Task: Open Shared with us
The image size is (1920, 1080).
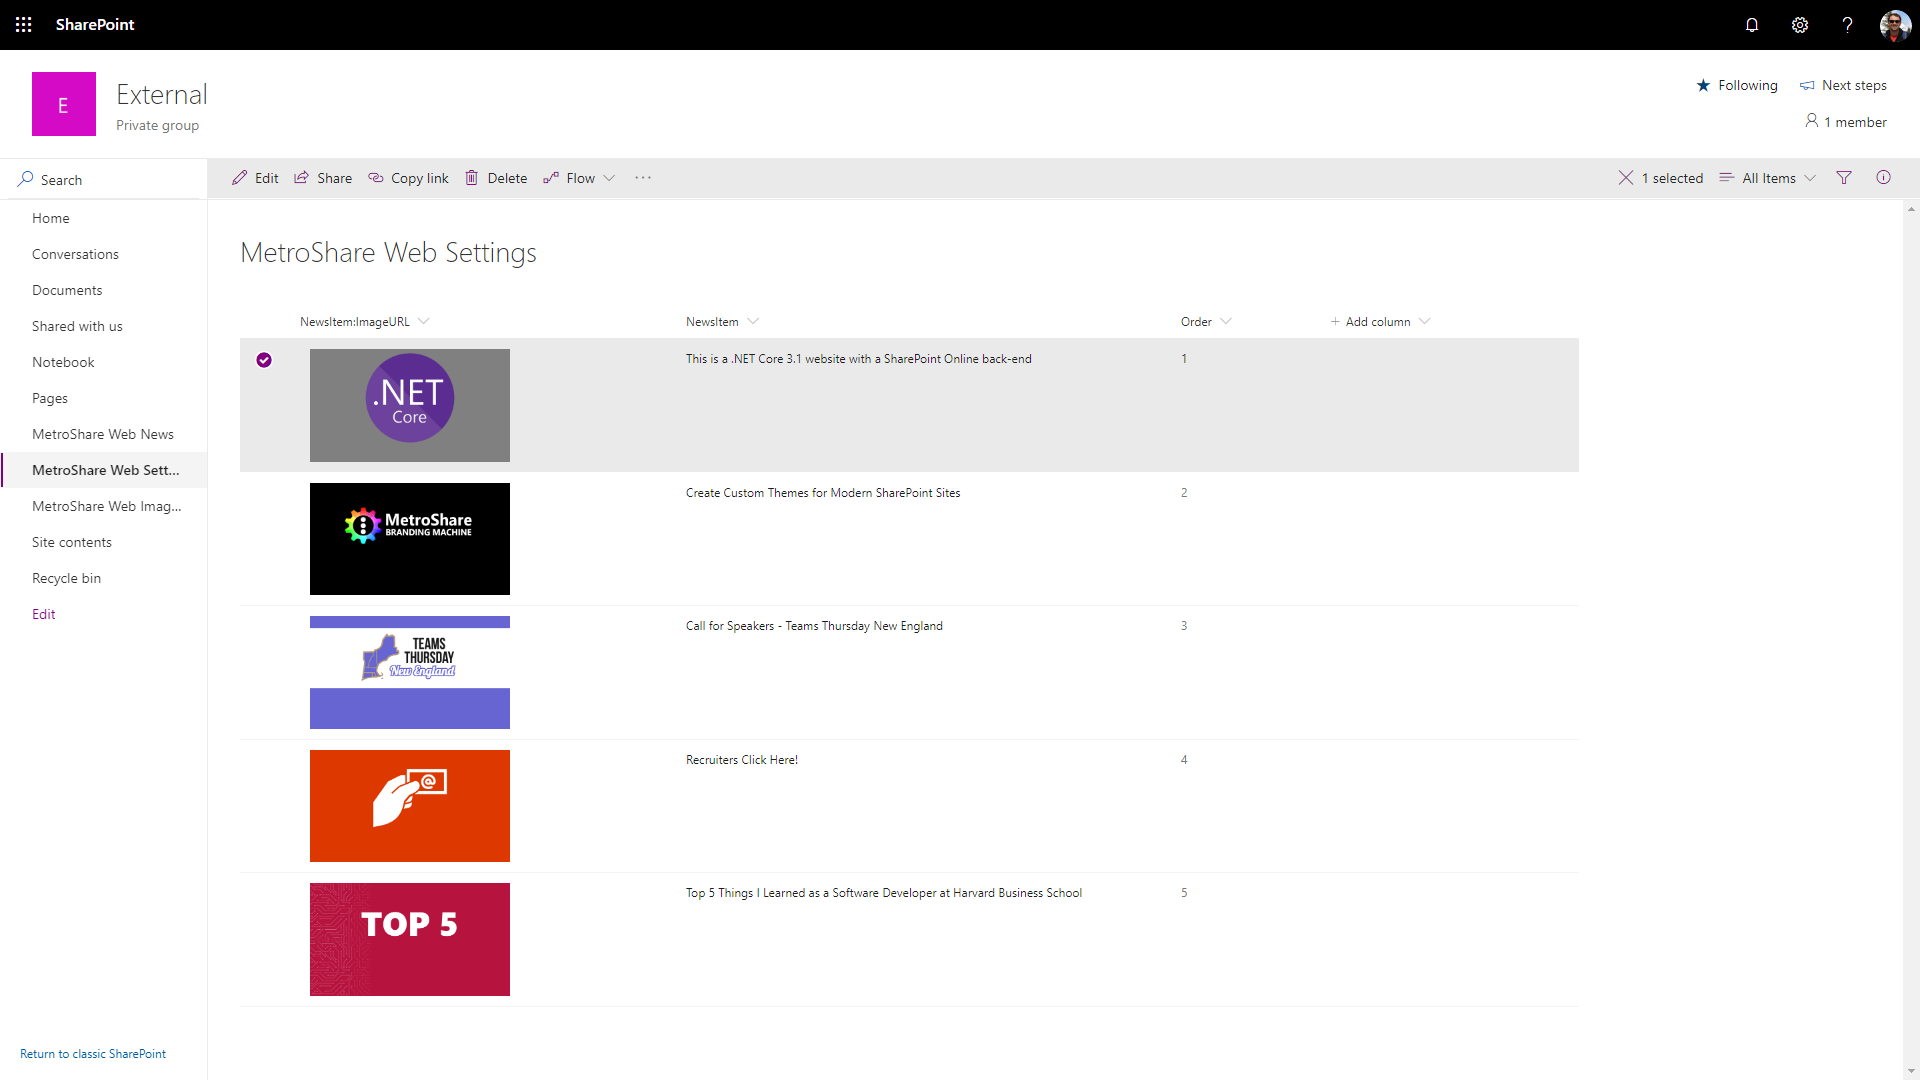Action: click(x=77, y=326)
